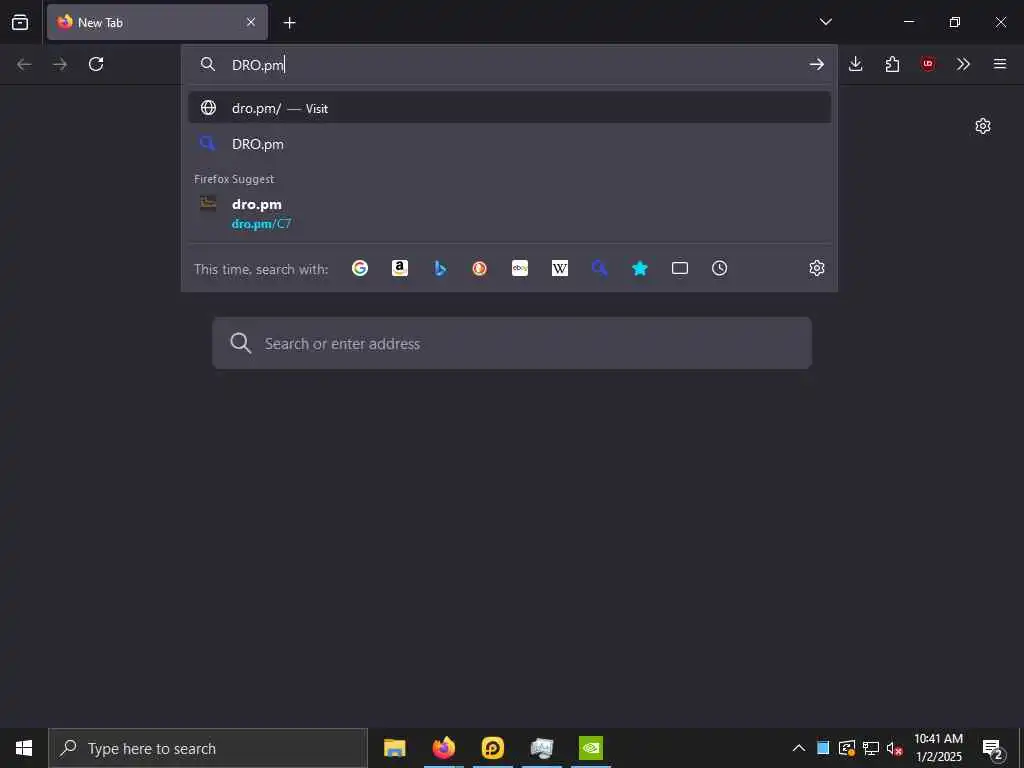Open the yellow circular app in taskbar
1024x768 pixels.
pos(492,748)
